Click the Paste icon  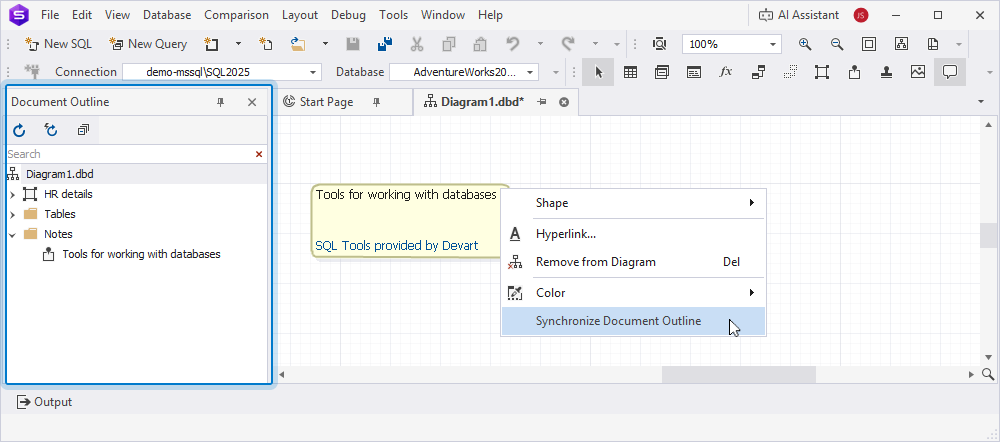tap(480, 44)
